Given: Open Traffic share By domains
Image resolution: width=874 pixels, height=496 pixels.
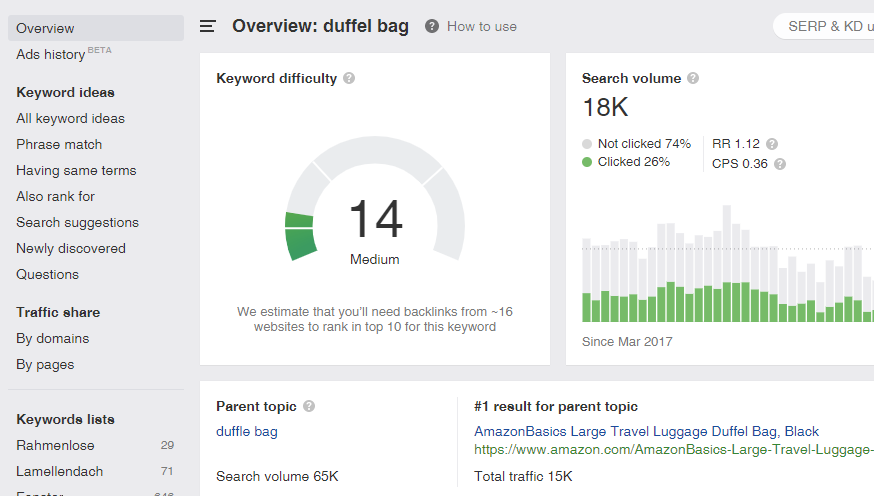Looking at the screenshot, I should point(52,338).
